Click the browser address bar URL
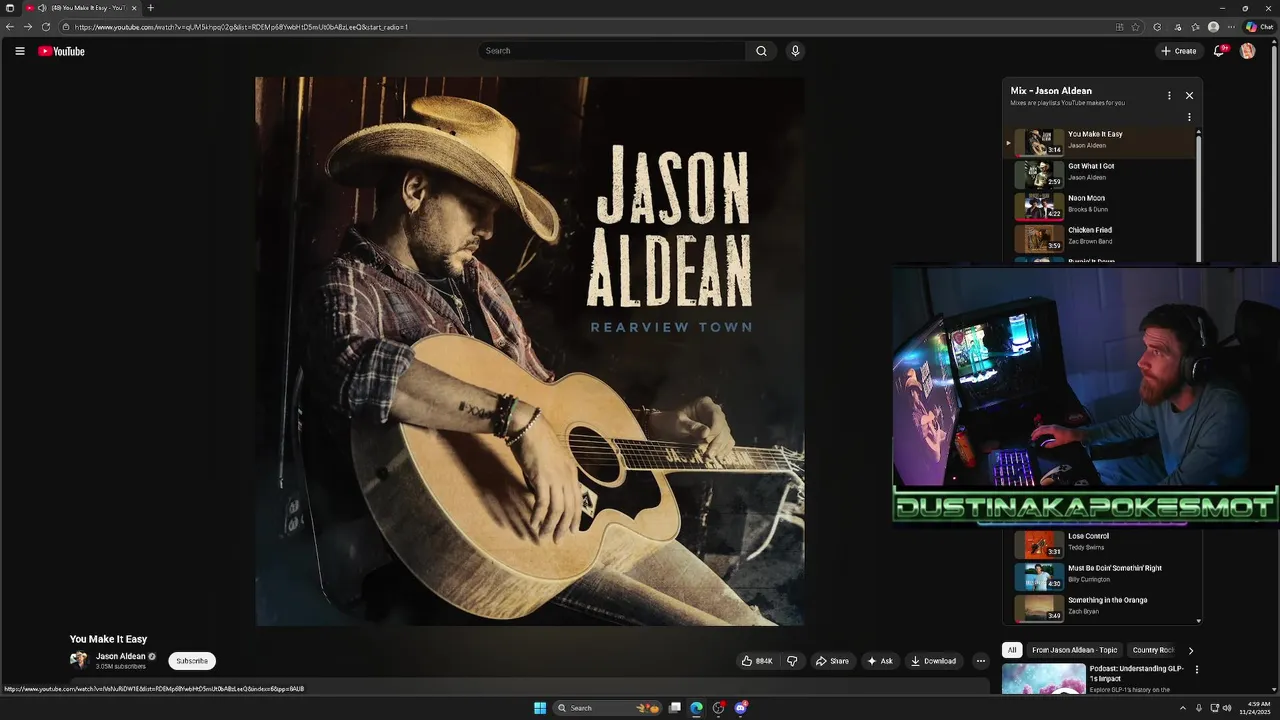 click(x=241, y=27)
